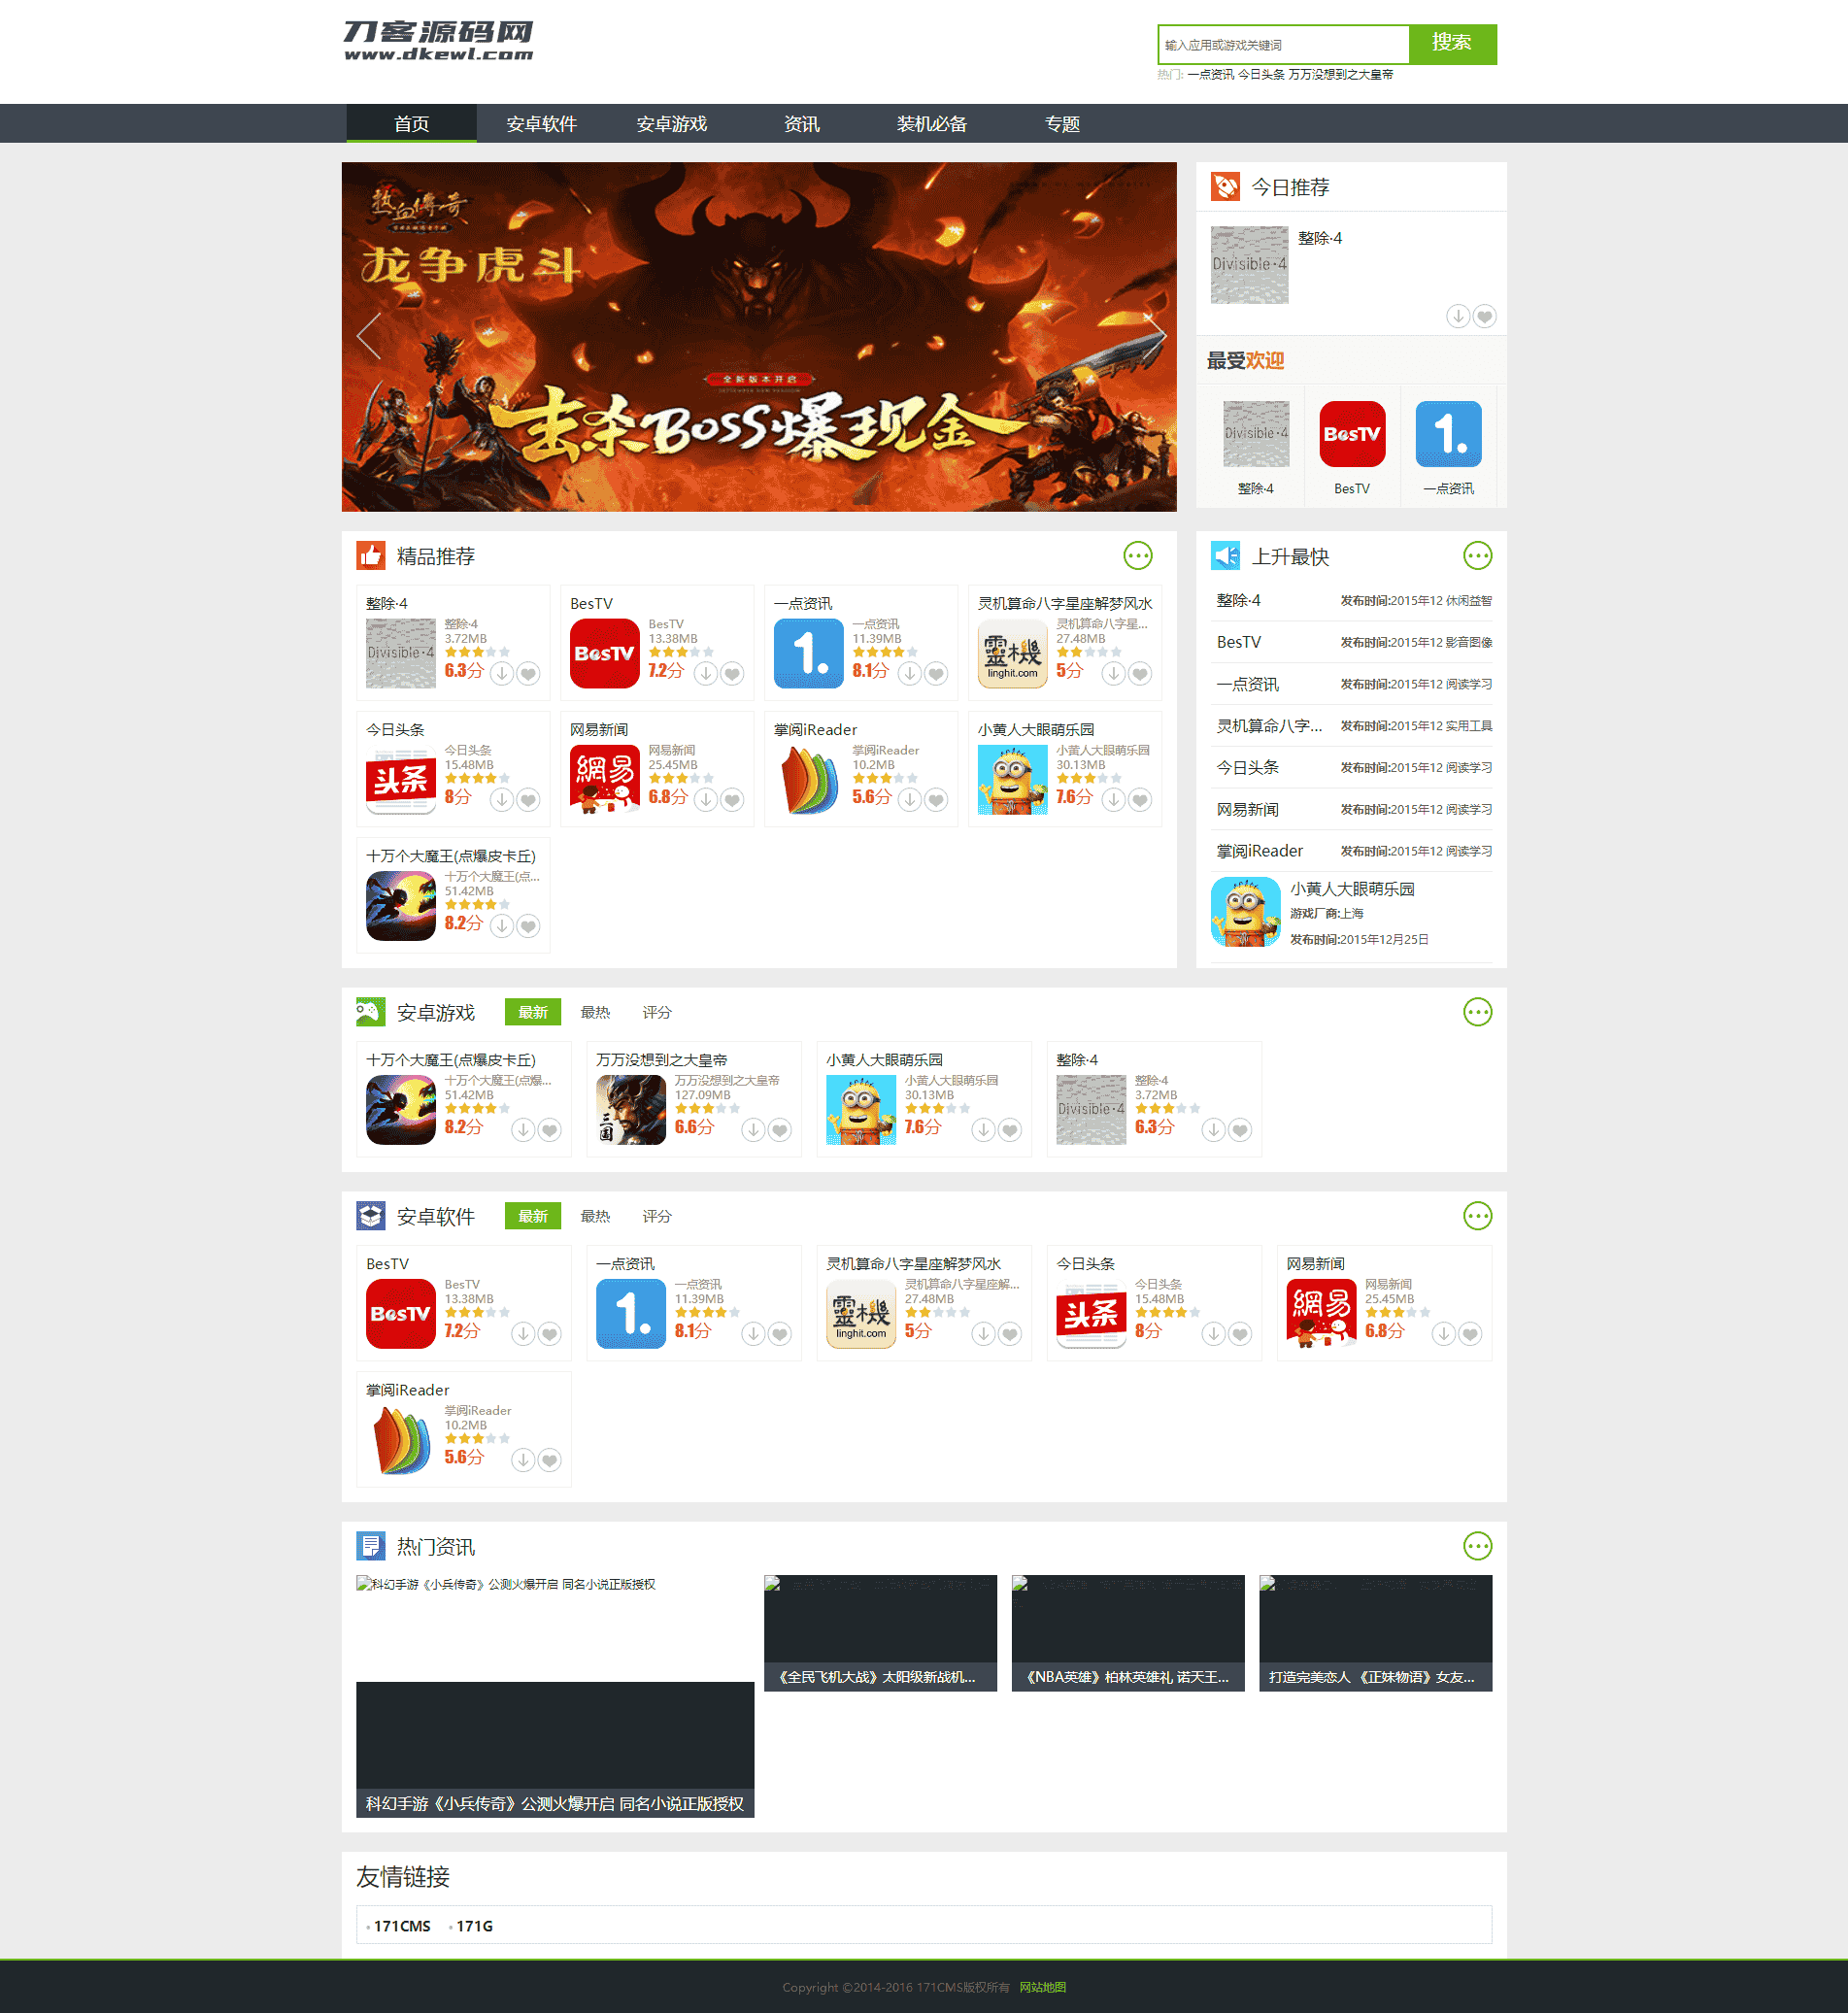Image resolution: width=1848 pixels, height=2013 pixels.
Task: Download 灵机算命八字星座解梦风水 in 精品推荐
Action: click(1114, 674)
